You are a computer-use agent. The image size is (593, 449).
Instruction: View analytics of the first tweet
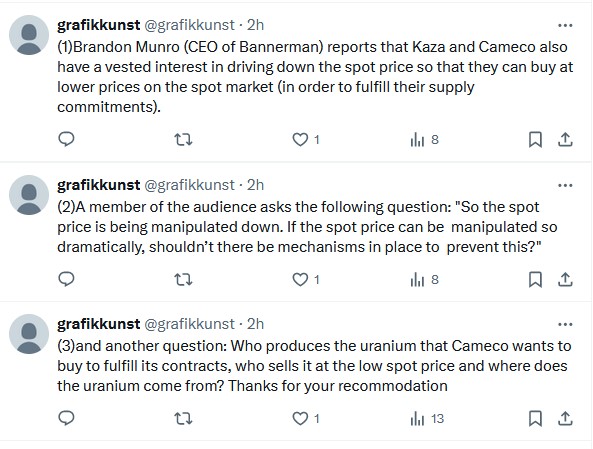(424, 140)
